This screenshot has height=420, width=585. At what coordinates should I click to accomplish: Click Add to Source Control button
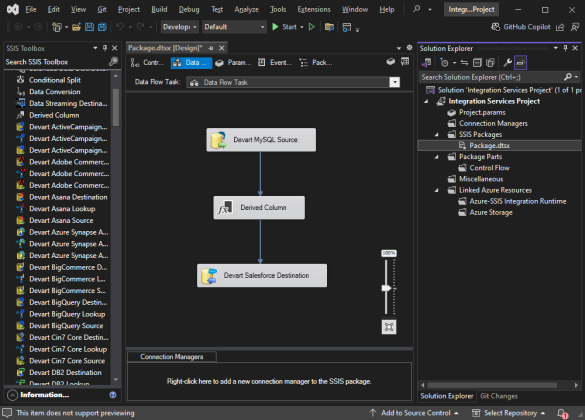[x=414, y=413]
